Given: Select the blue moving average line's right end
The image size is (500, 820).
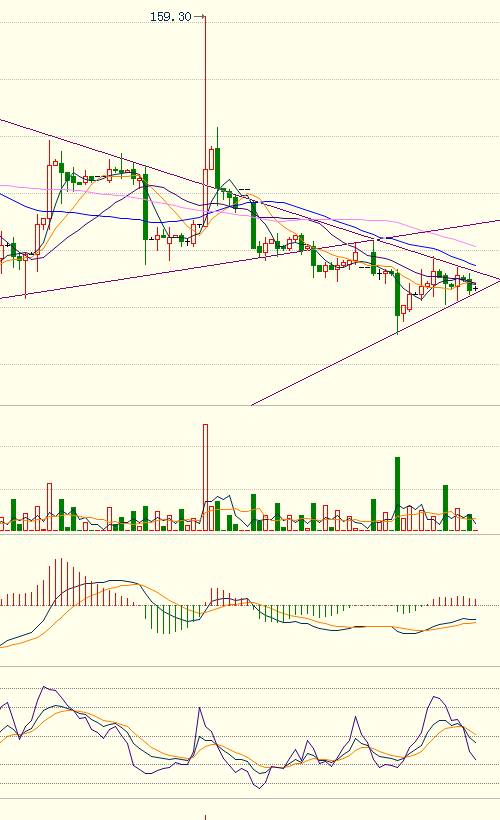Looking at the screenshot, I should 473,265.
